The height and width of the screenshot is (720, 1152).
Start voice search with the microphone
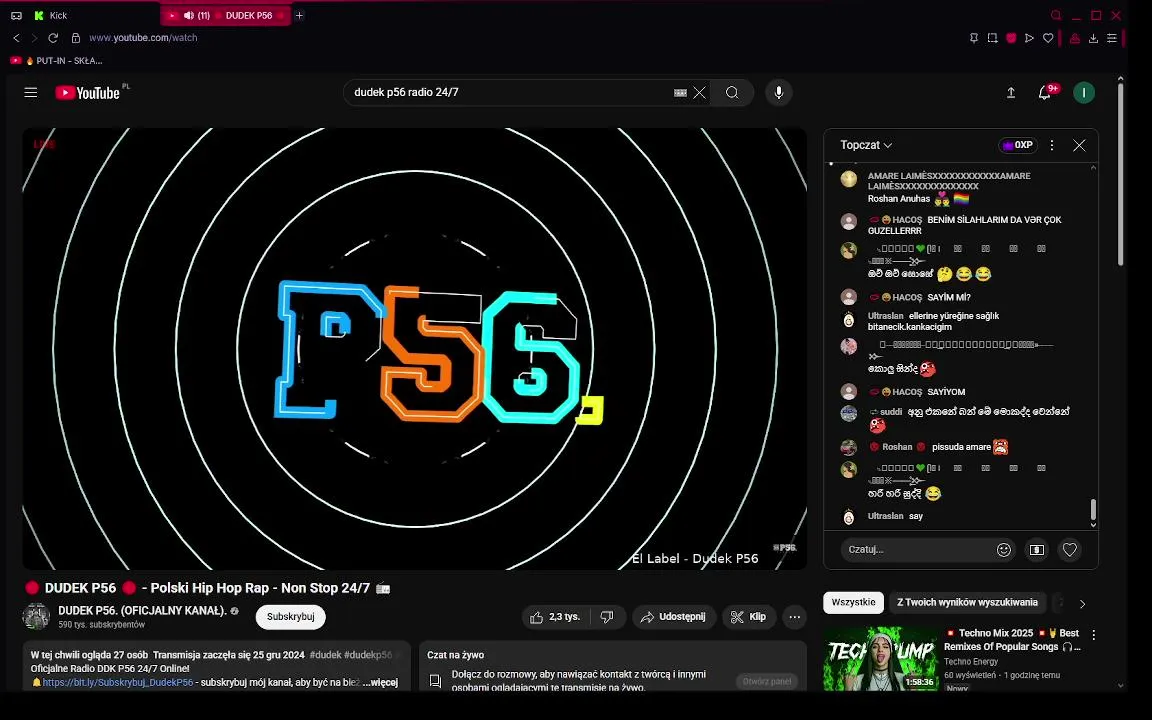pyautogui.click(x=779, y=93)
